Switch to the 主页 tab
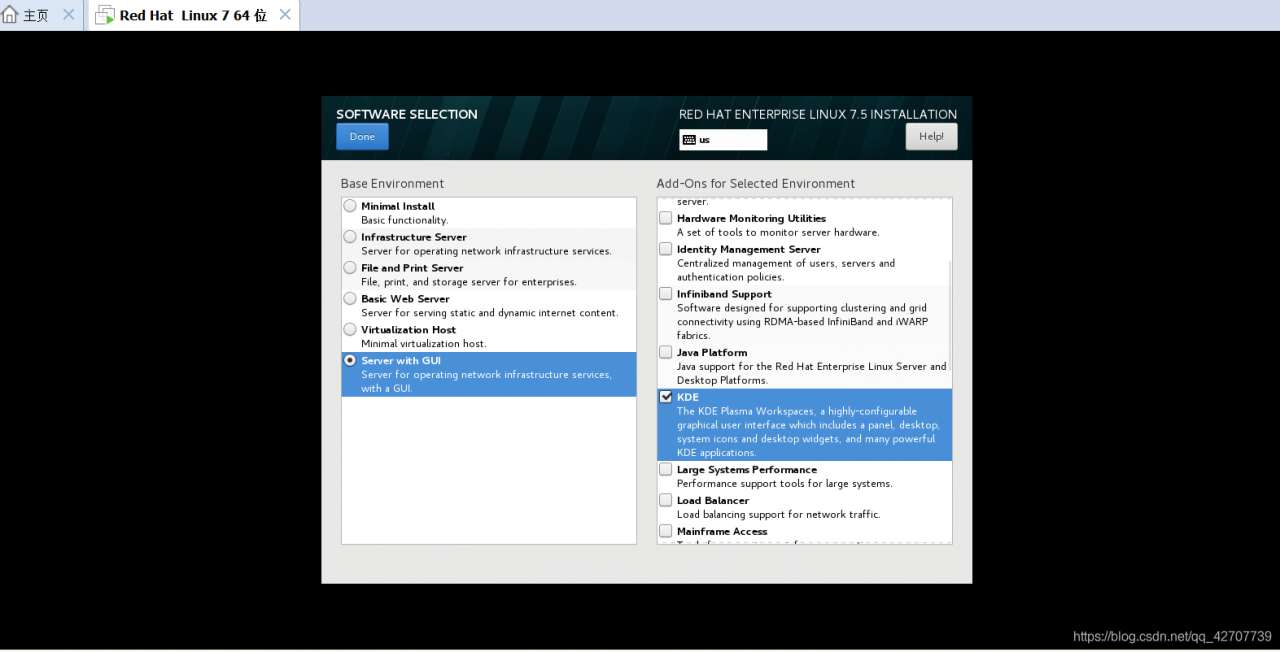The height and width of the screenshot is (652, 1280). (x=41, y=15)
